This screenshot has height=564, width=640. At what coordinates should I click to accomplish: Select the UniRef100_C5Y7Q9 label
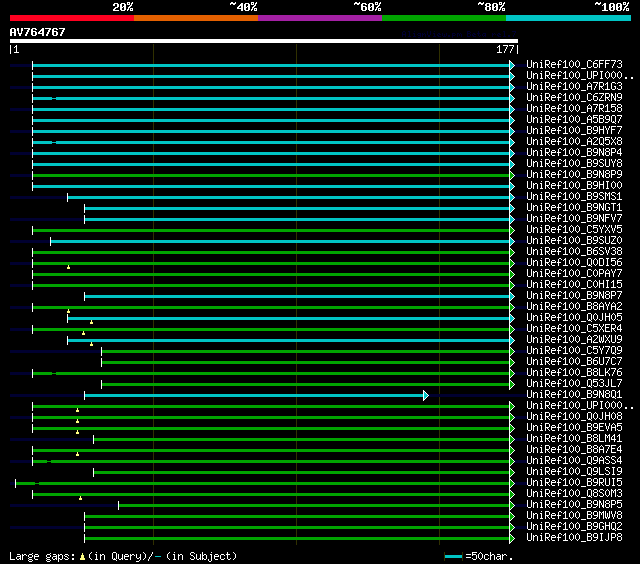574,351
